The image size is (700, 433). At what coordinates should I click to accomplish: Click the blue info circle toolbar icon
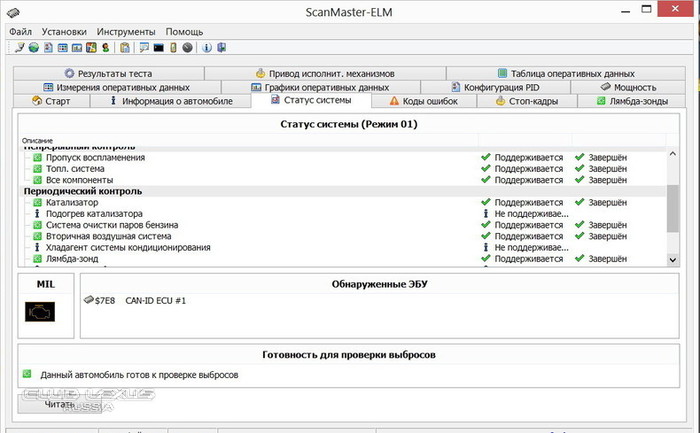[206, 47]
